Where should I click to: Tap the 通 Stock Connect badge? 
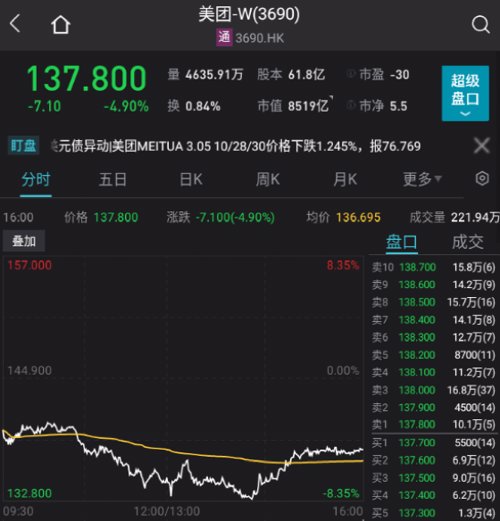(x=224, y=37)
